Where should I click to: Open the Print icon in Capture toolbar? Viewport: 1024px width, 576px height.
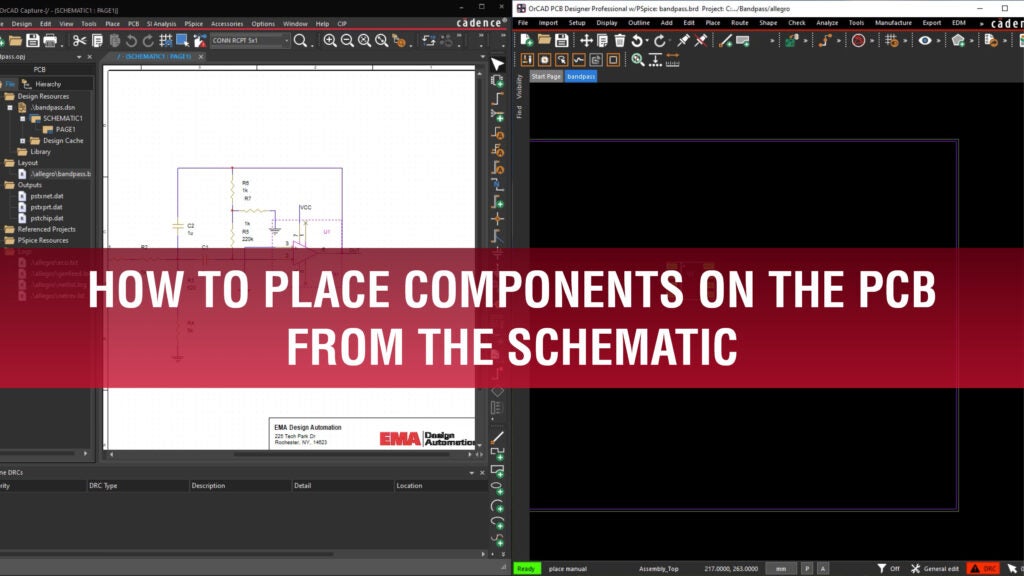(48, 40)
